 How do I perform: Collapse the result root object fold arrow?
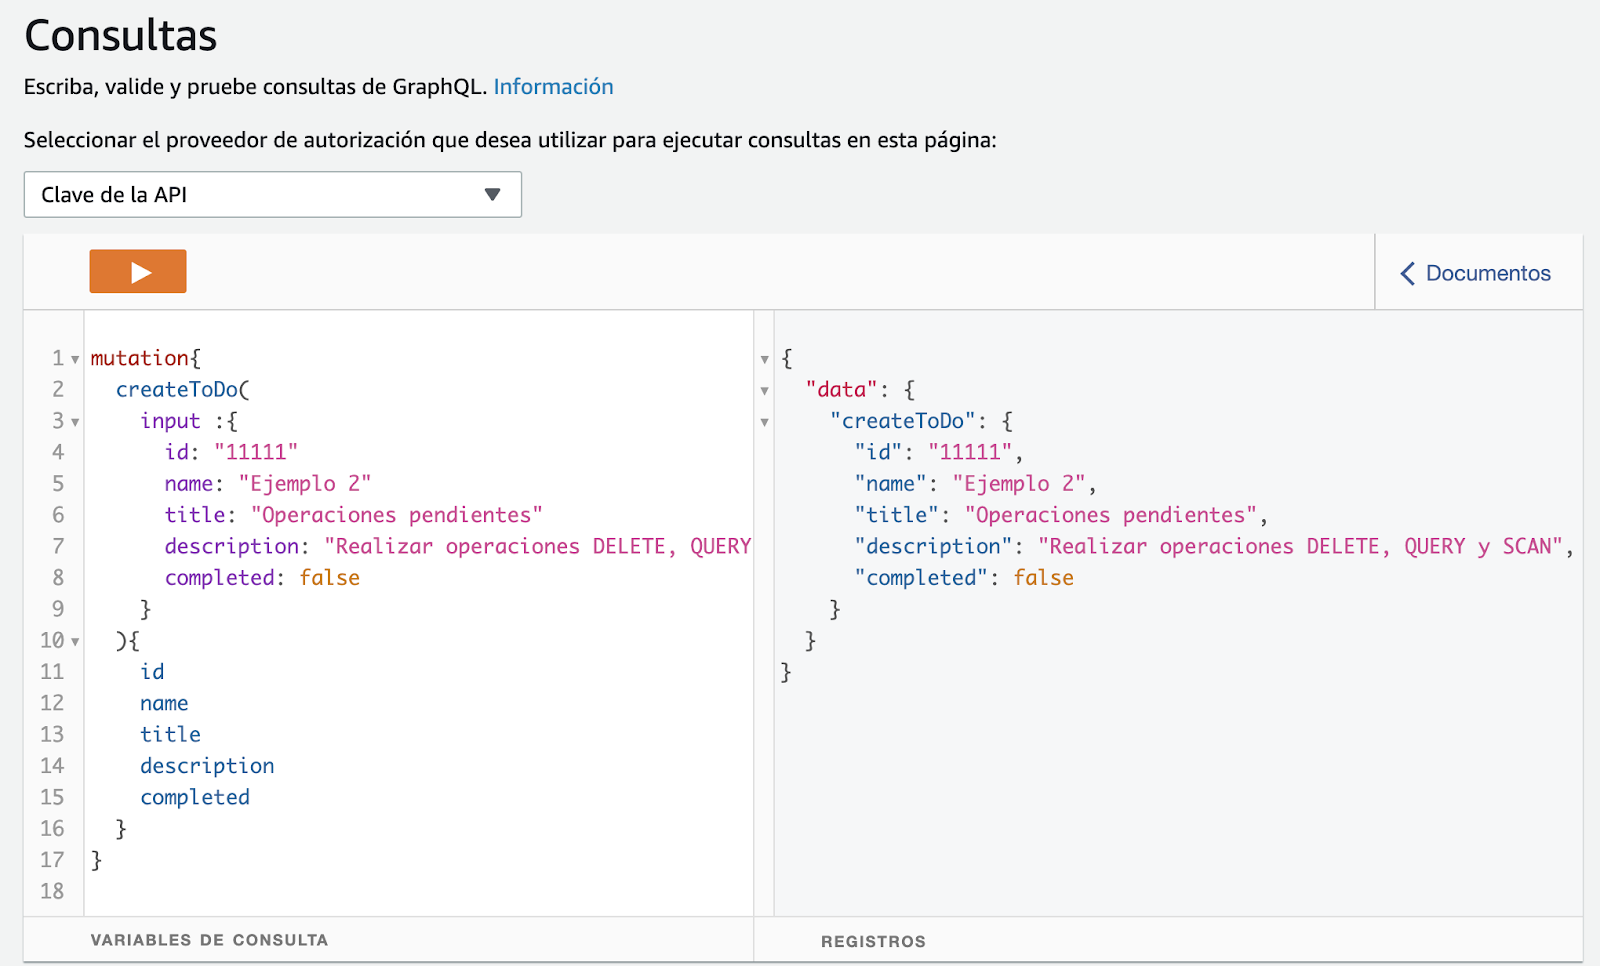(x=764, y=360)
